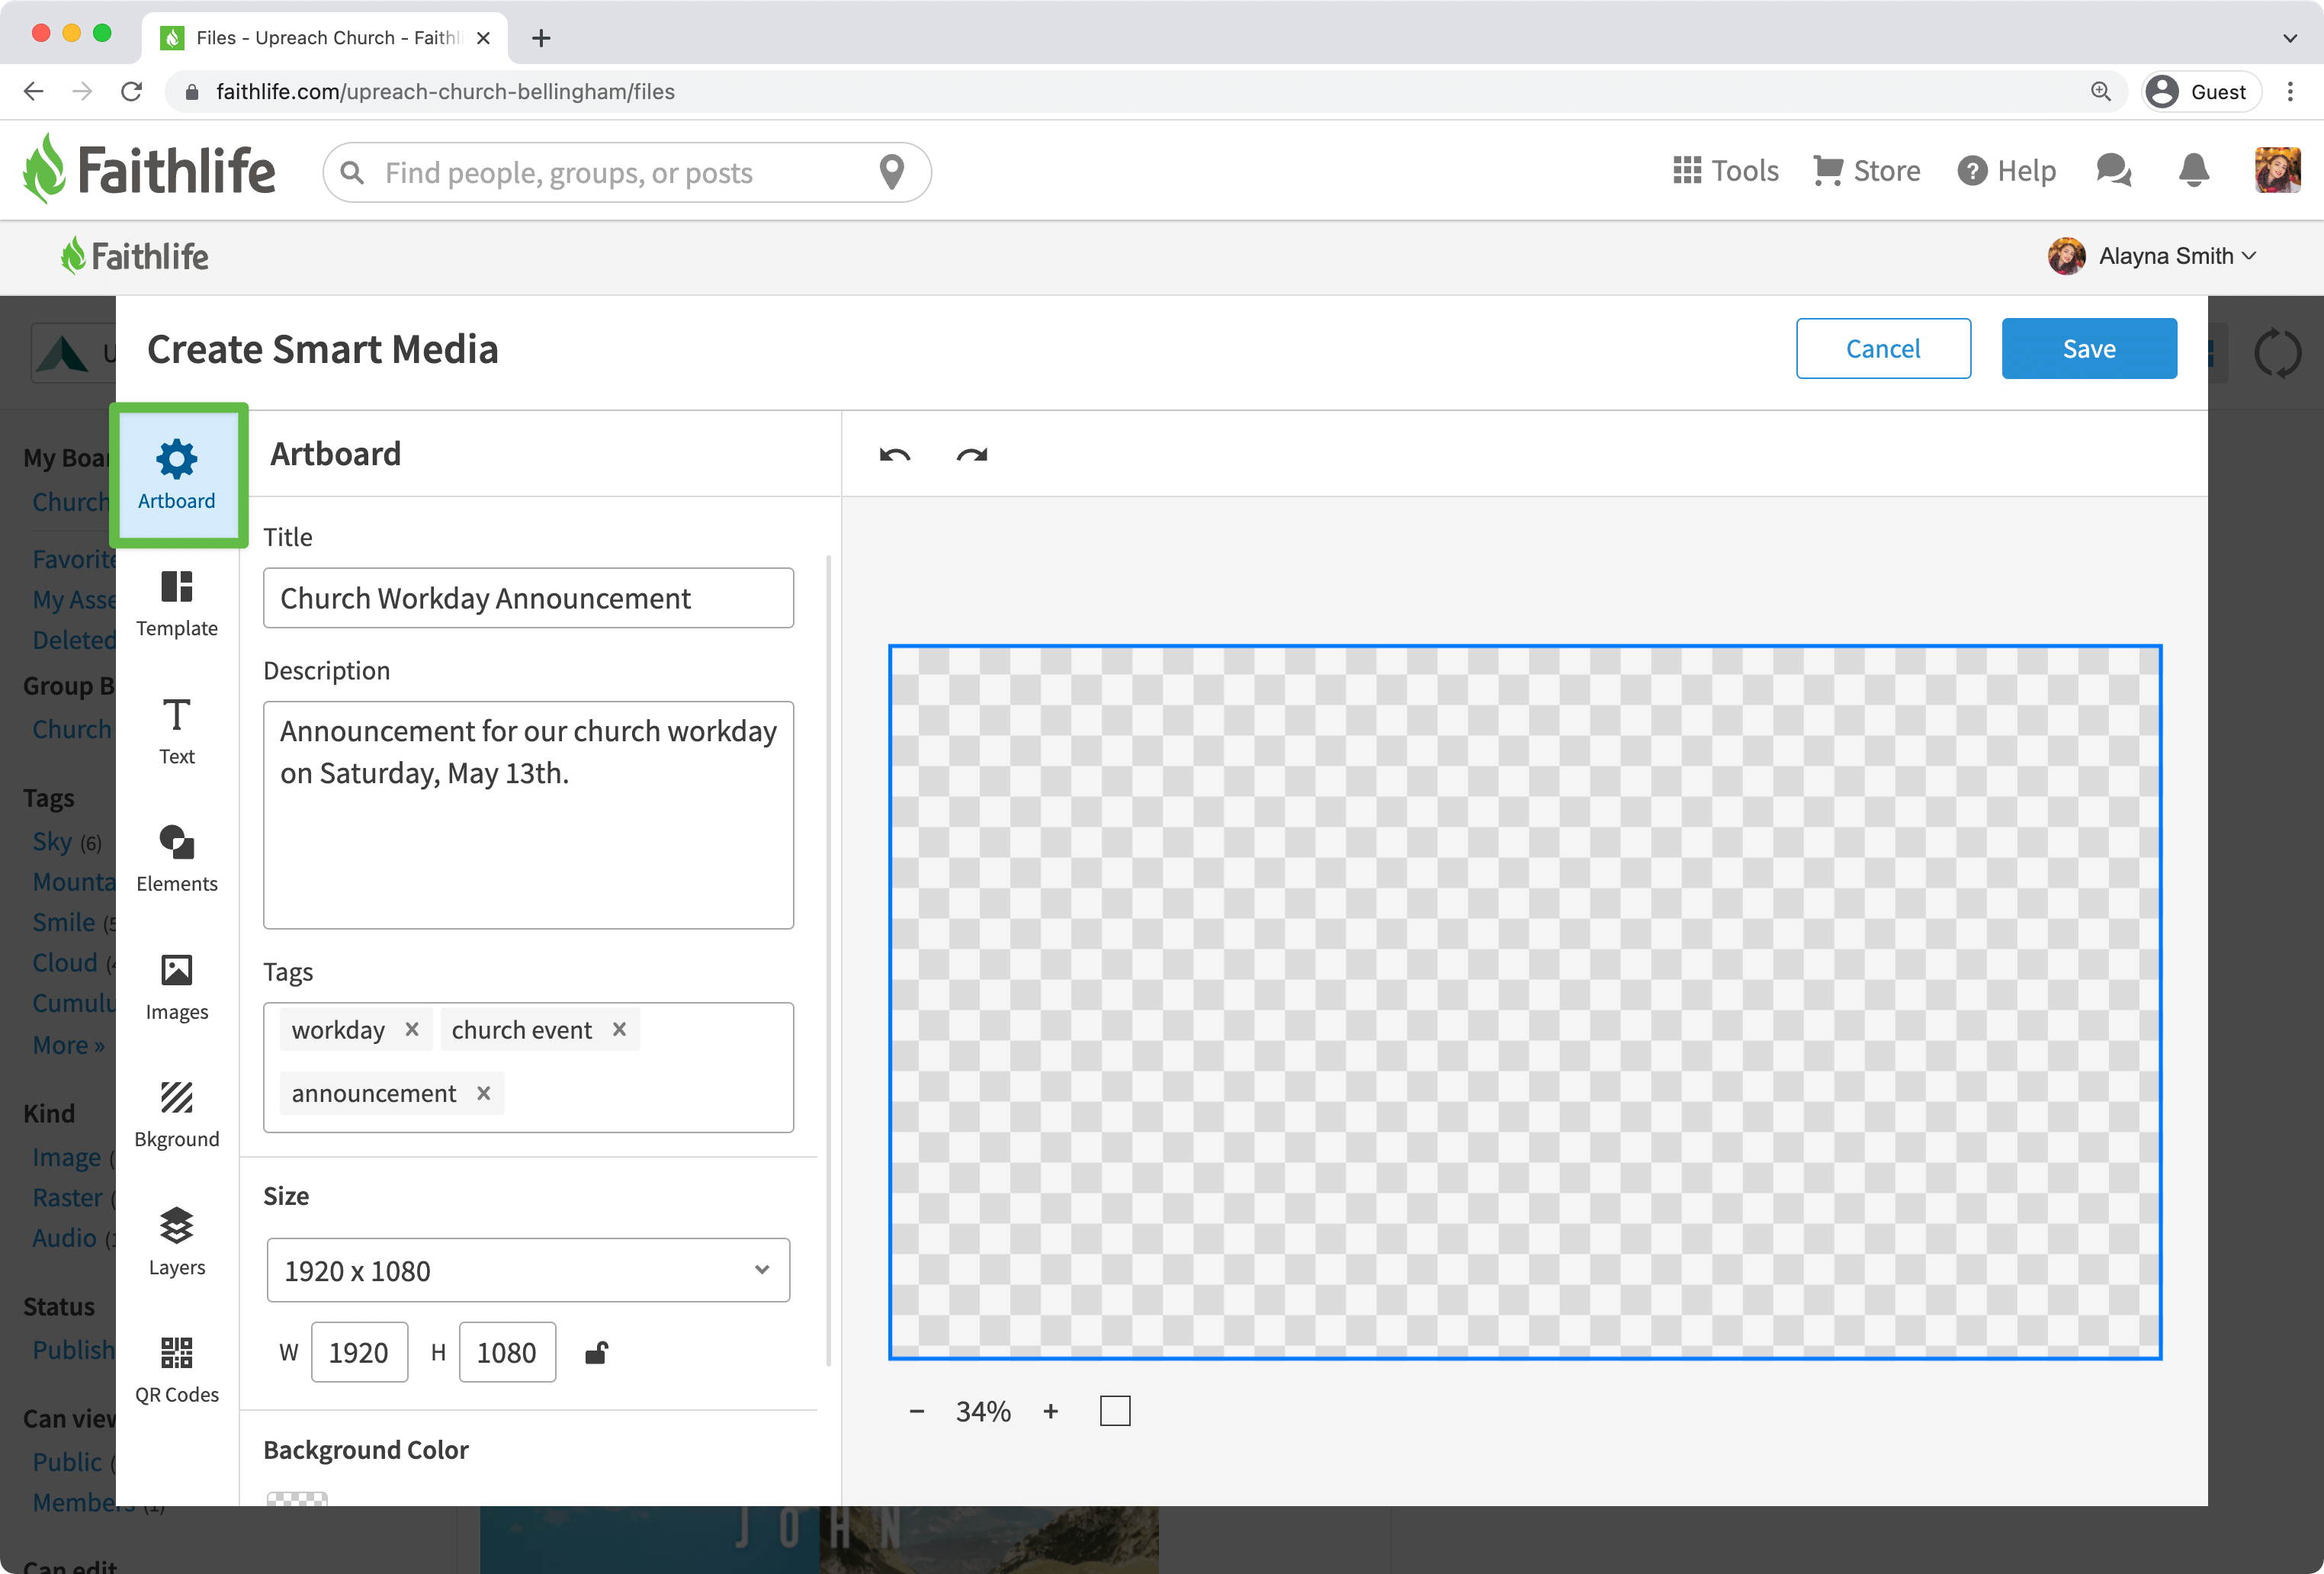
Task: Click in the Tags input box
Action: pyautogui.click(x=528, y=1067)
